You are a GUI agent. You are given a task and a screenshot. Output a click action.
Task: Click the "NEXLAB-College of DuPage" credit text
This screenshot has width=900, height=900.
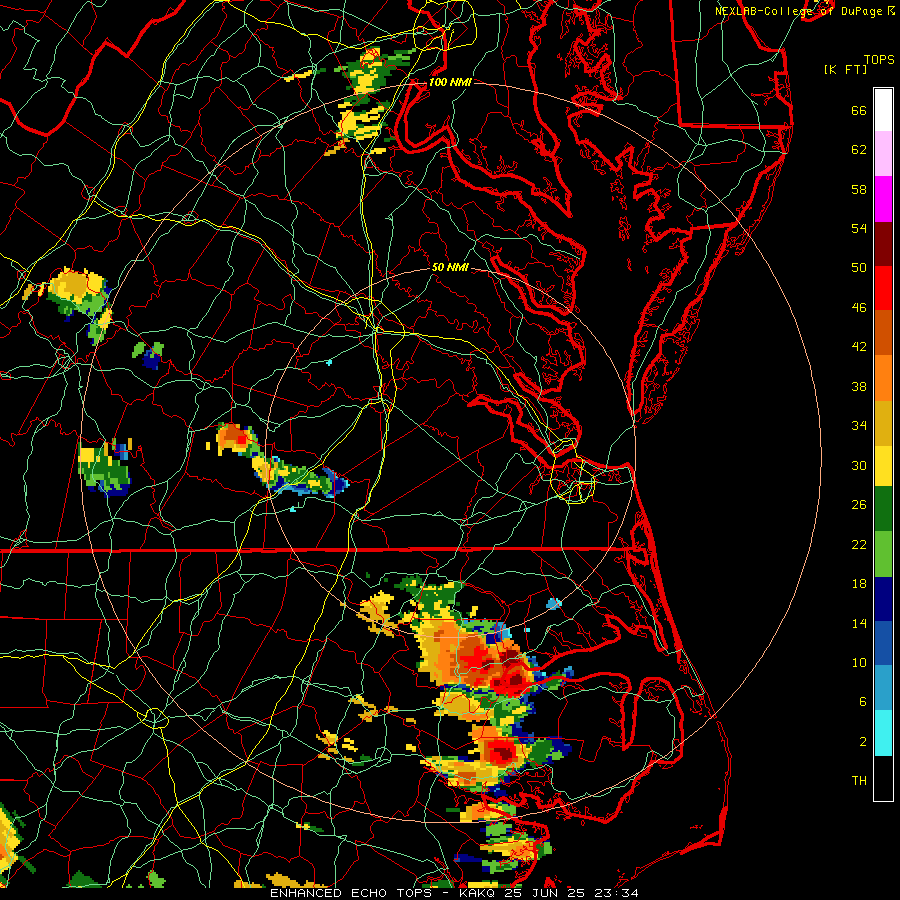798,11
